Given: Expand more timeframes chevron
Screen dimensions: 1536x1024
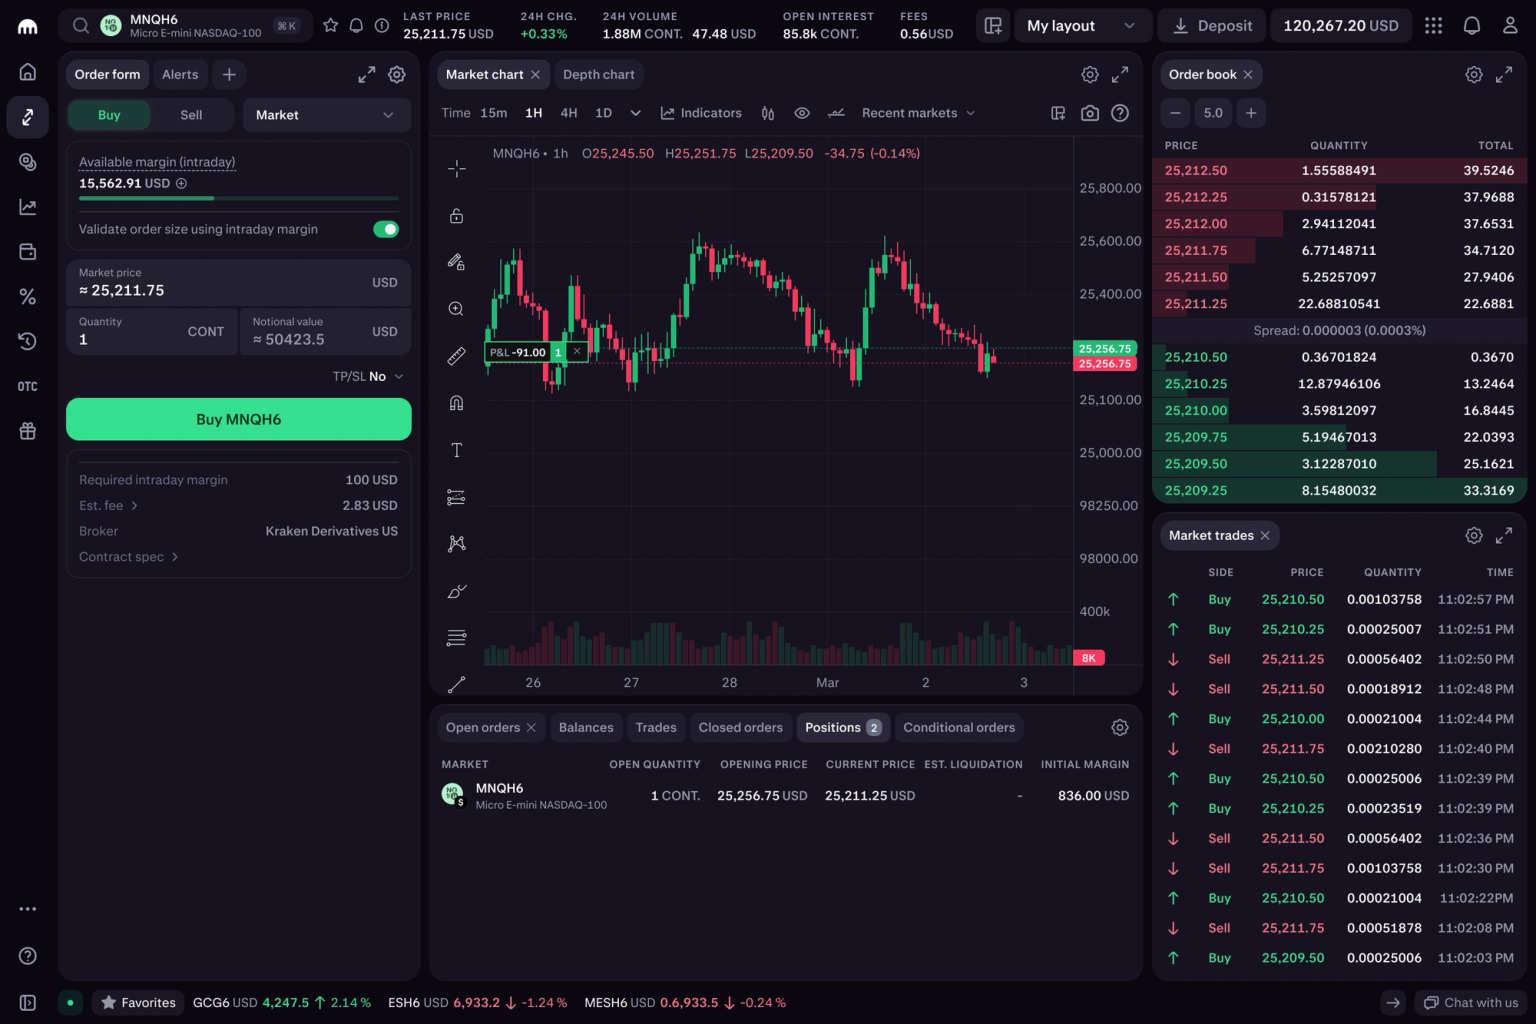Looking at the screenshot, I should tap(635, 113).
